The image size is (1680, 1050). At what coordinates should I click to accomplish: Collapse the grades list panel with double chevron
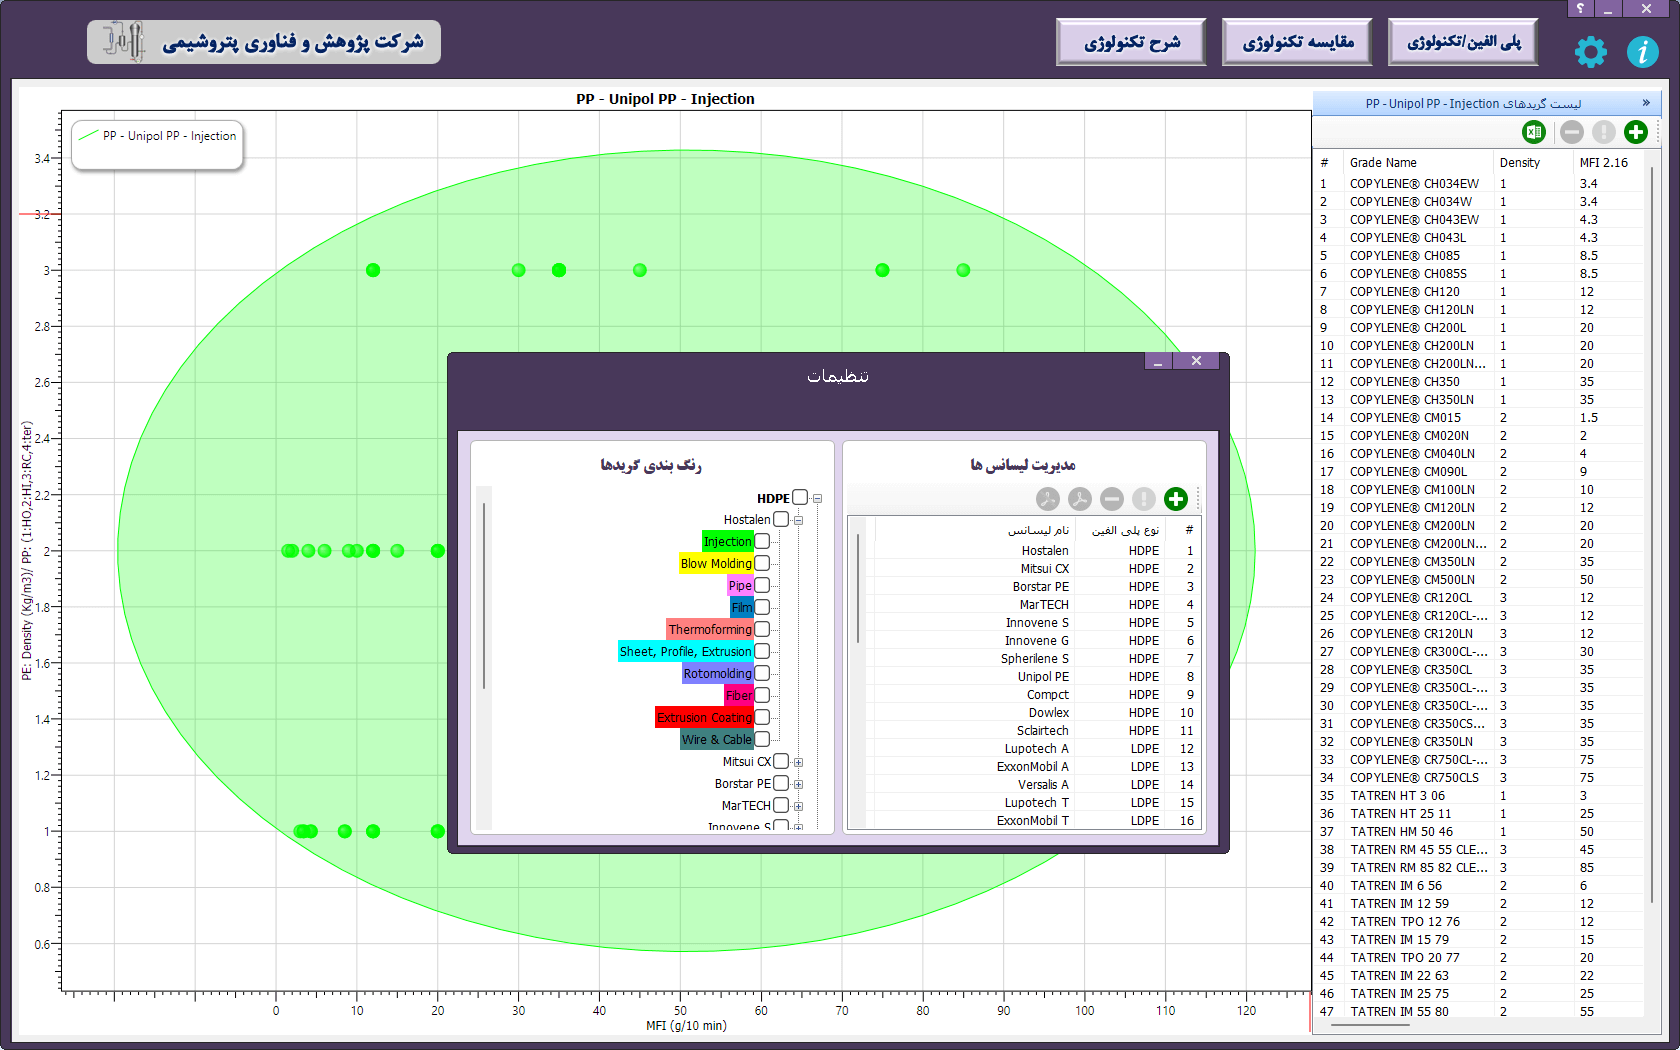coord(1646,103)
